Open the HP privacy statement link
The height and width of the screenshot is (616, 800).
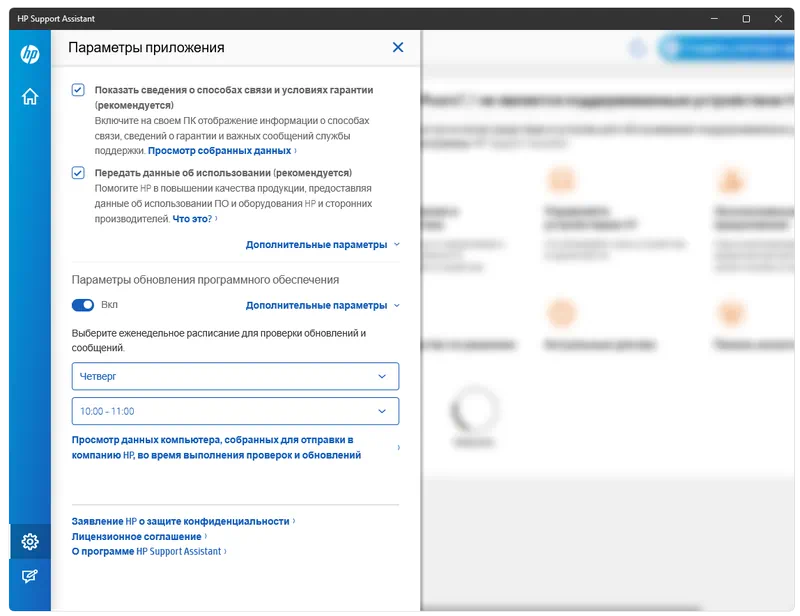(181, 521)
